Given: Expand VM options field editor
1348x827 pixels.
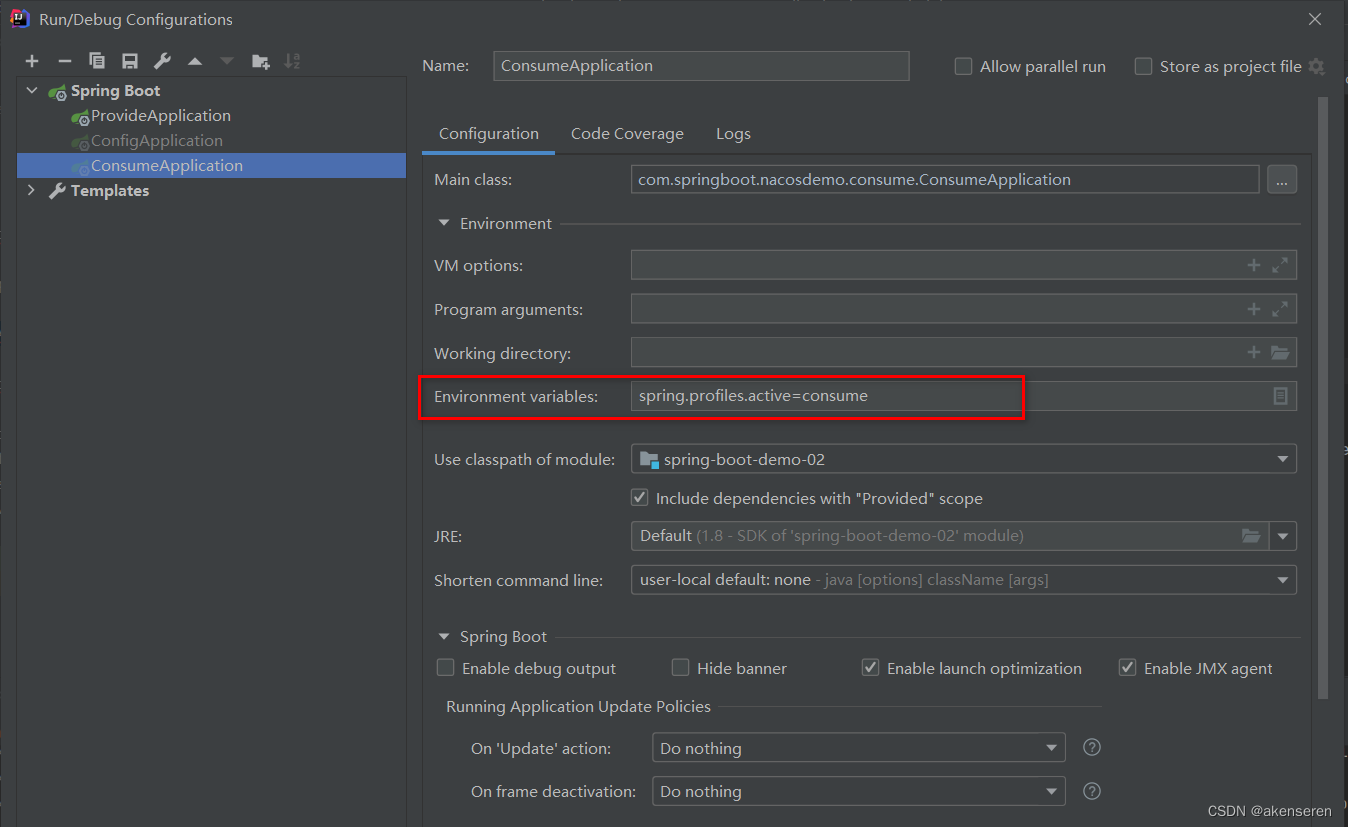Looking at the screenshot, I should (1280, 266).
